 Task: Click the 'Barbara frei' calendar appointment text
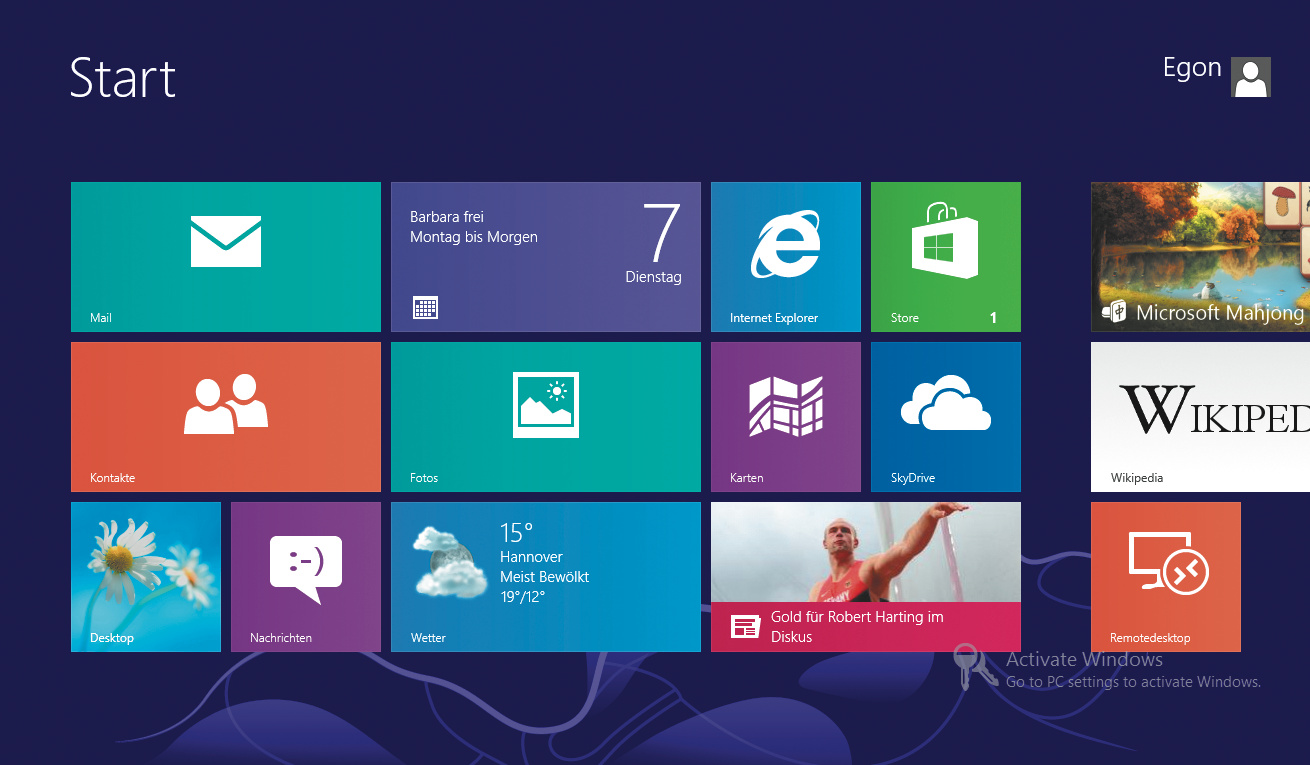[447, 217]
